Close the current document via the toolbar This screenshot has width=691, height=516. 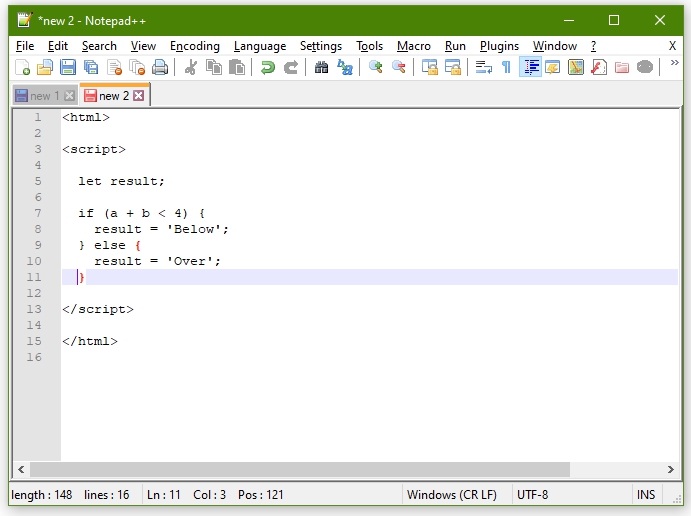click(x=114, y=67)
